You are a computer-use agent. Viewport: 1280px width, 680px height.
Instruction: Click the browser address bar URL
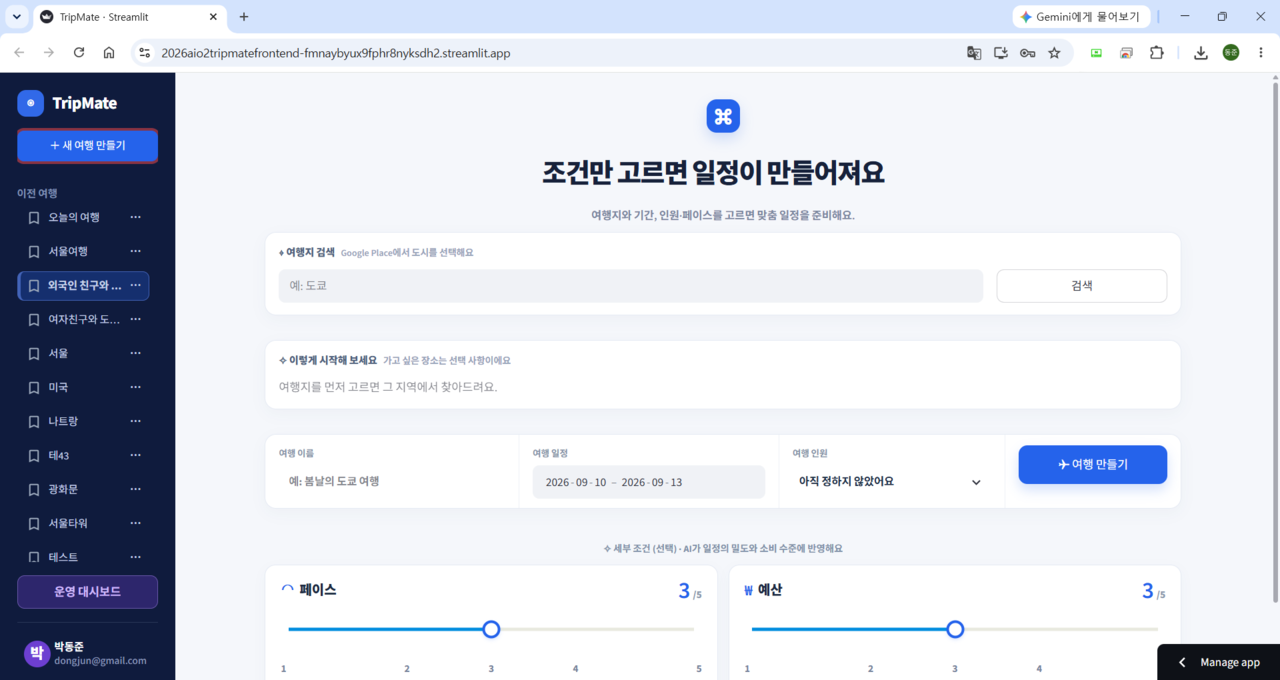[x=336, y=53]
